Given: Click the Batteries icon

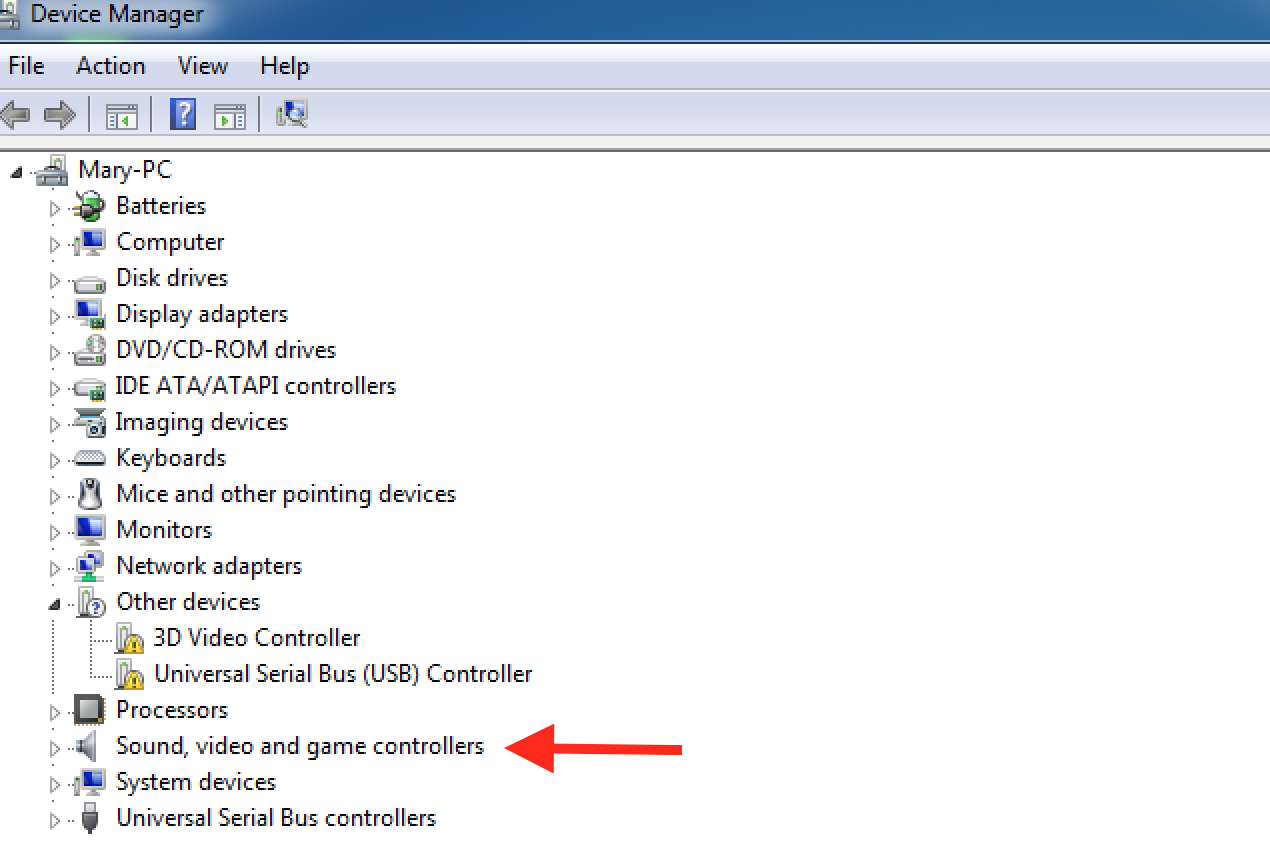Looking at the screenshot, I should click(x=89, y=207).
